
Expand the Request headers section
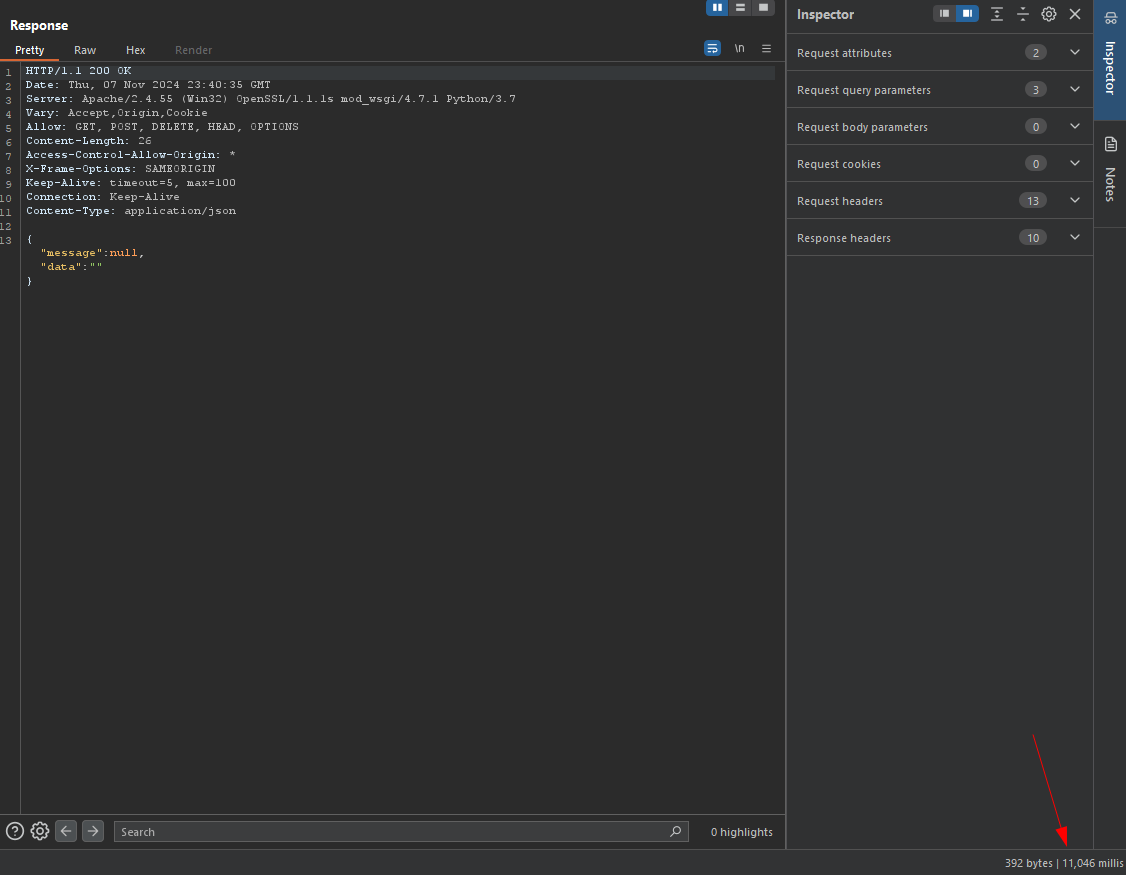(1075, 201)
